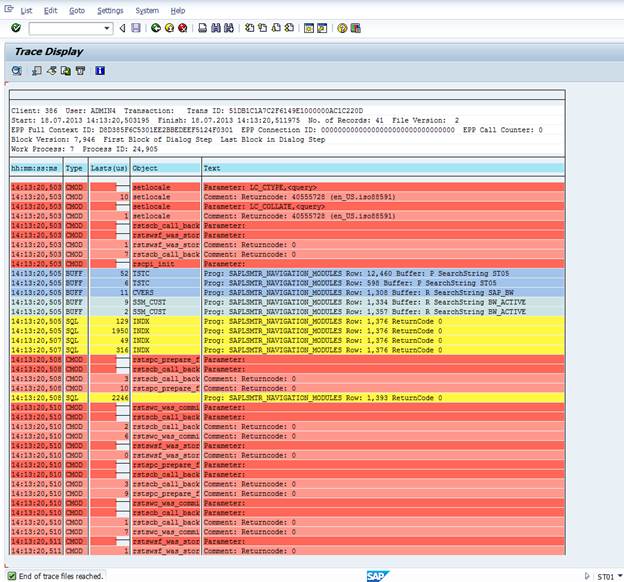624x582 pixels.
Task: Collapse the command field with triangle arrow
Action: point(123,28)
